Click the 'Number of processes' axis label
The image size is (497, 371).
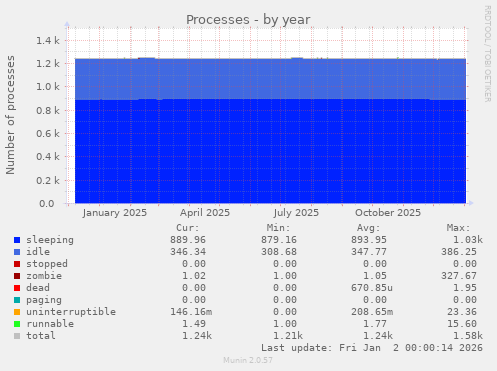click(x=10, y=115)
